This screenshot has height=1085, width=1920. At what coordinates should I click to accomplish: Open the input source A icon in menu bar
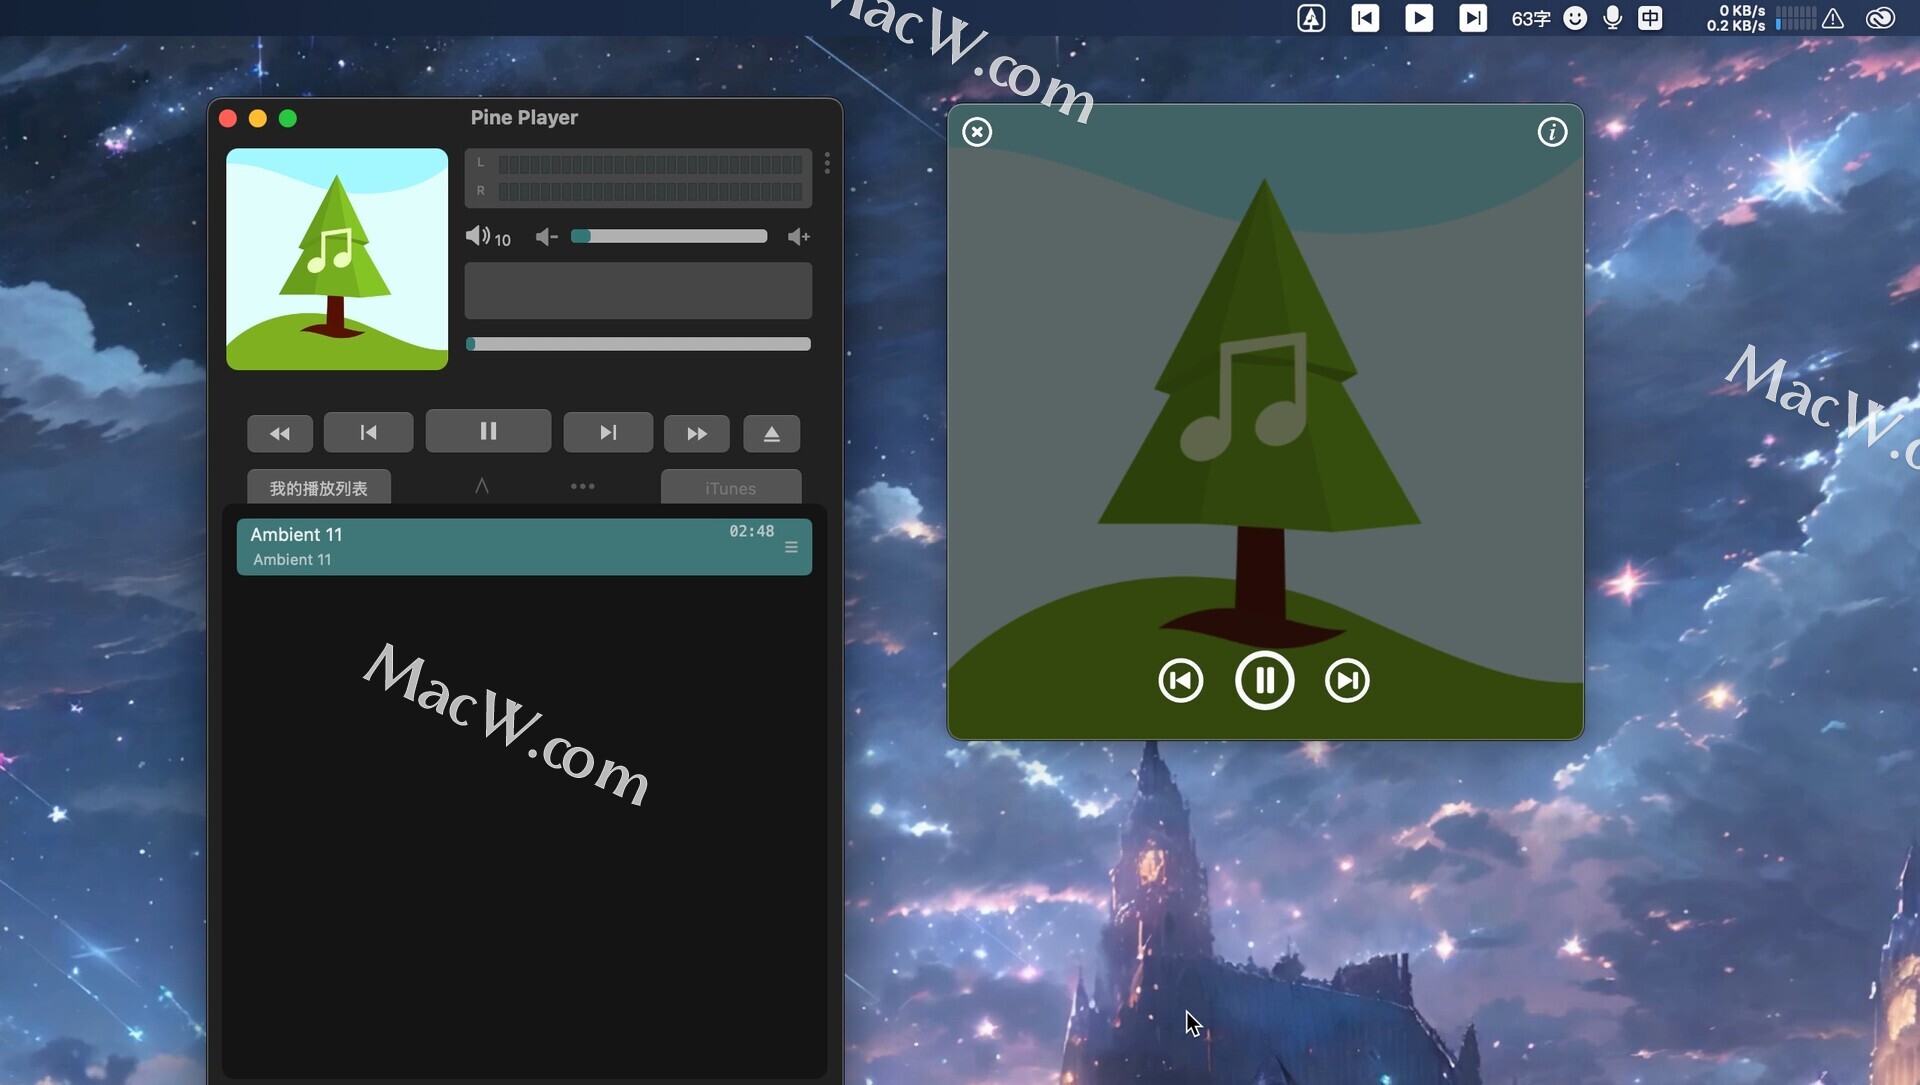[x=1311, y=18]
